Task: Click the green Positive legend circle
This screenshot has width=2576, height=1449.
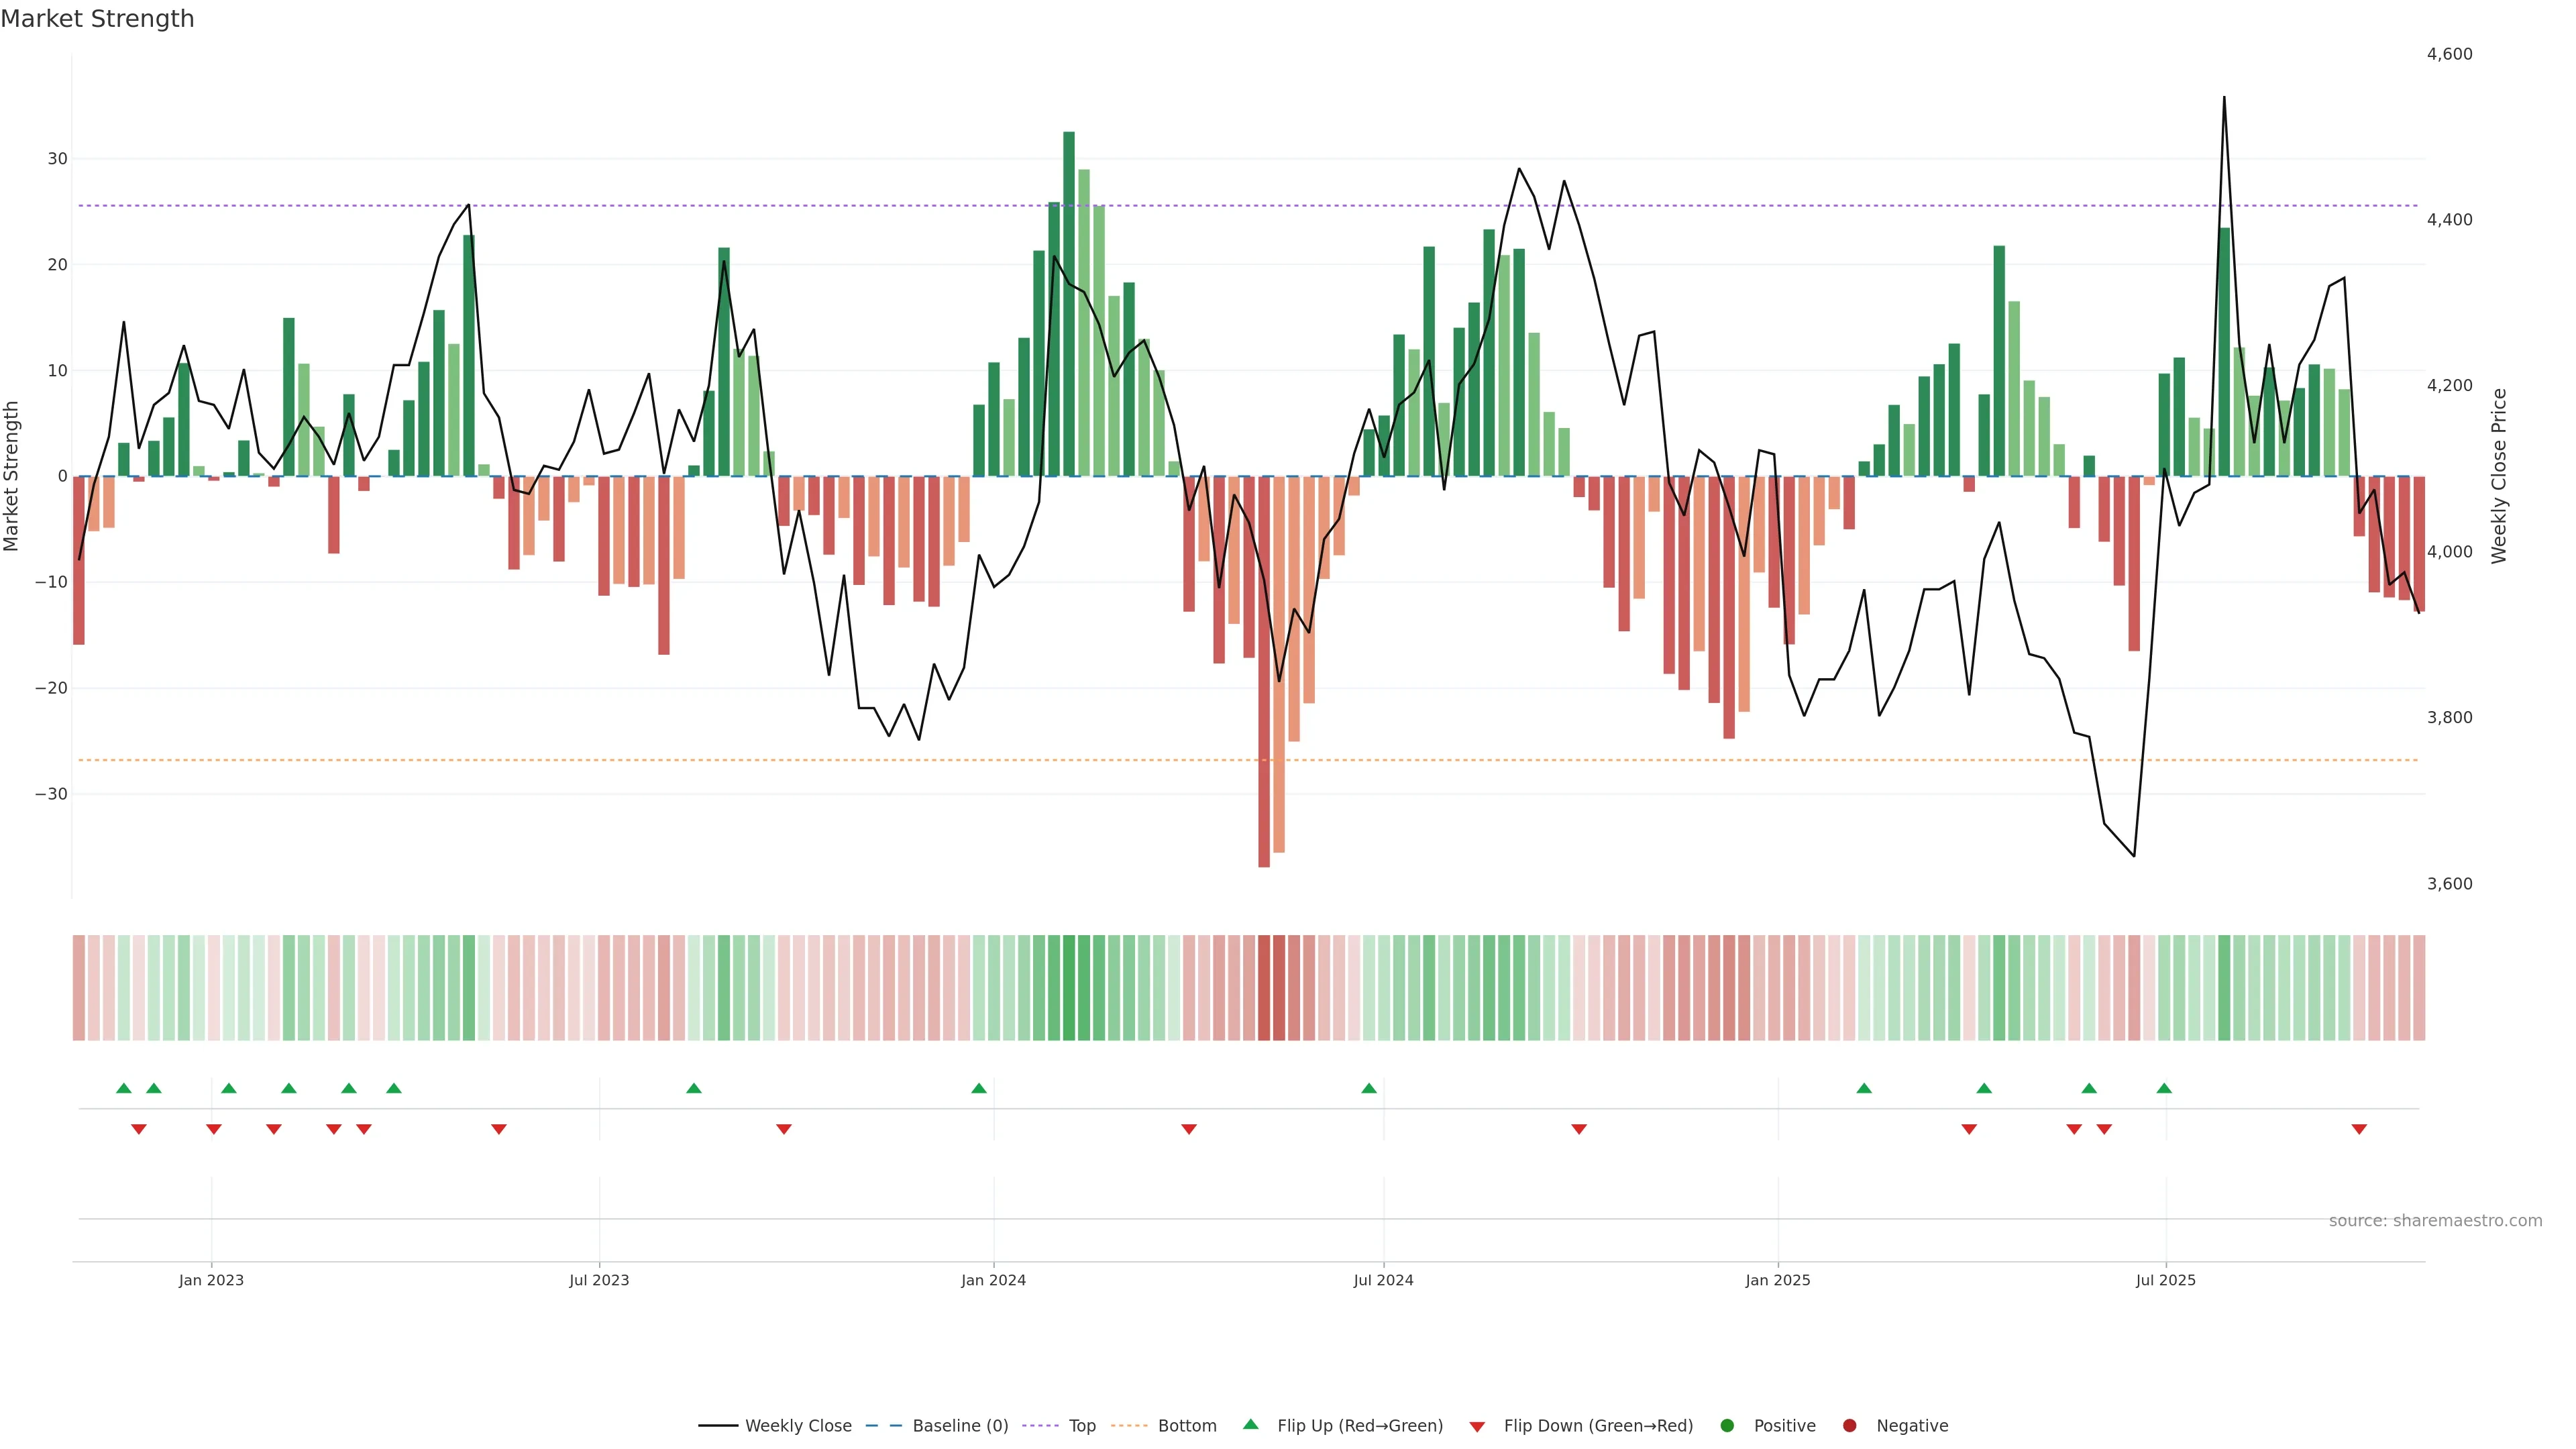Action: pyautogui.click(x=1726, y=1425)
